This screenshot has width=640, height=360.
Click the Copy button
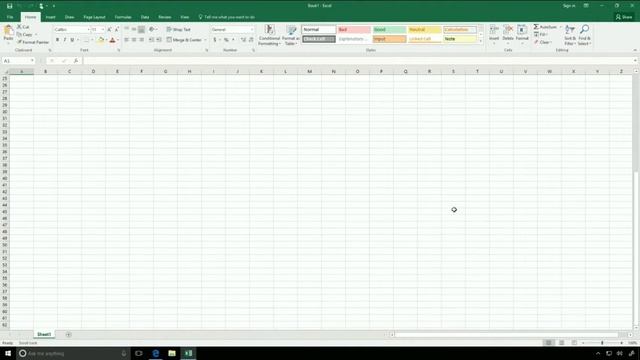pyautogui.click(x=25, y=35)
